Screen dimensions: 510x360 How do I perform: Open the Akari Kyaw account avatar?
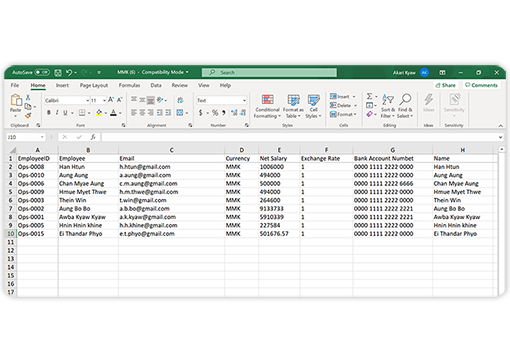[424, 72]
